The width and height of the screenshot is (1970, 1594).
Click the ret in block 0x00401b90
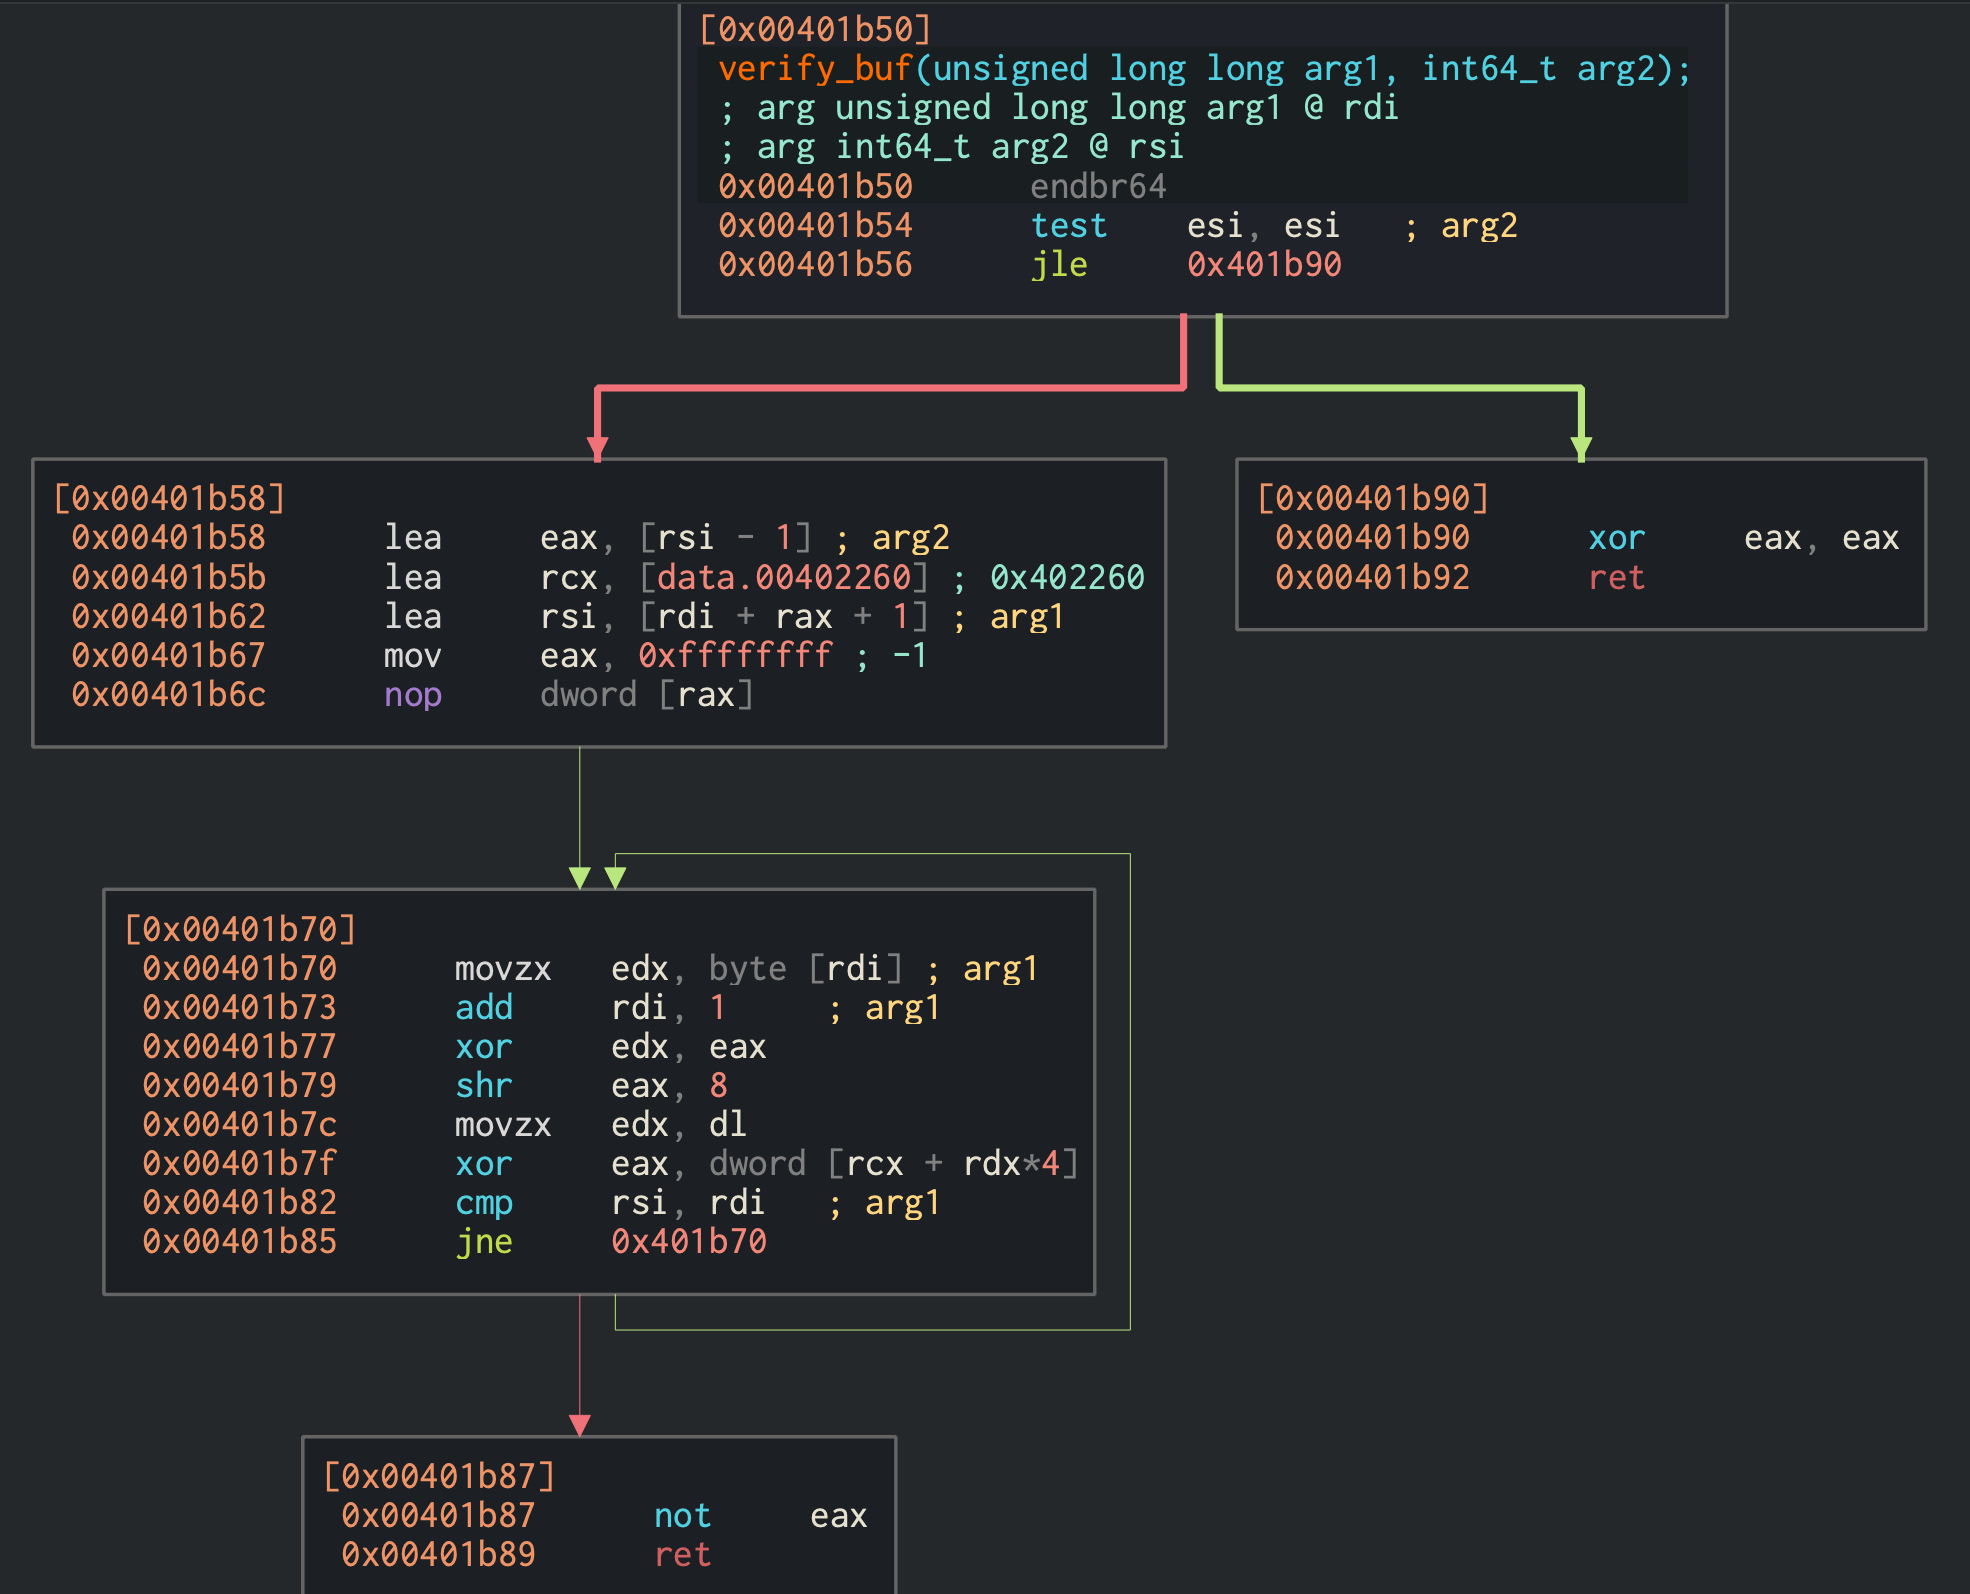(1616, 578)
